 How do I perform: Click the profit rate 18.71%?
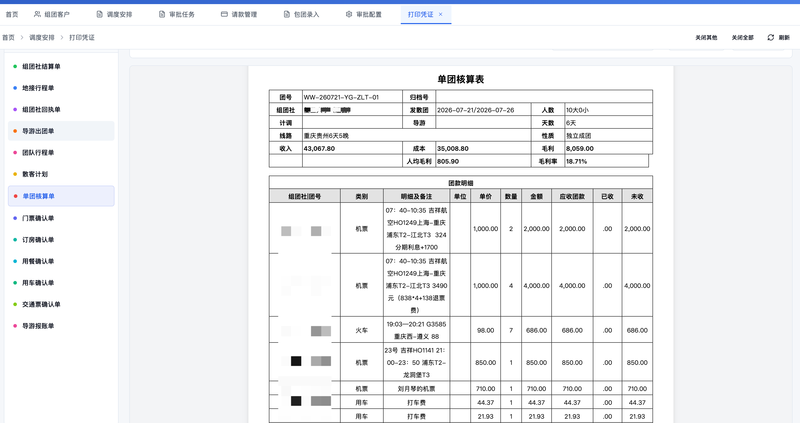click(x=577, y=161)
